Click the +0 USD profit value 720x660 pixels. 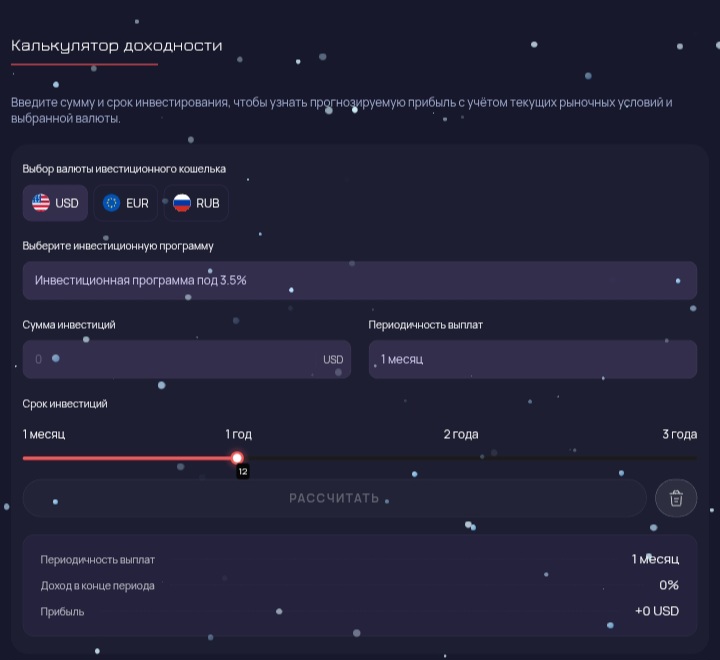[x=656, y=611]
